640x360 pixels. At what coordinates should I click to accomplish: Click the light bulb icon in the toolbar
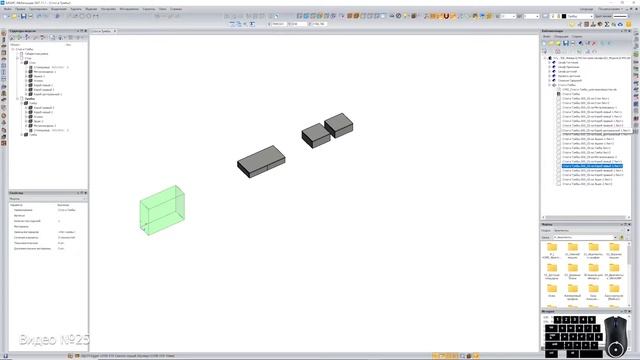pos(405,16)
